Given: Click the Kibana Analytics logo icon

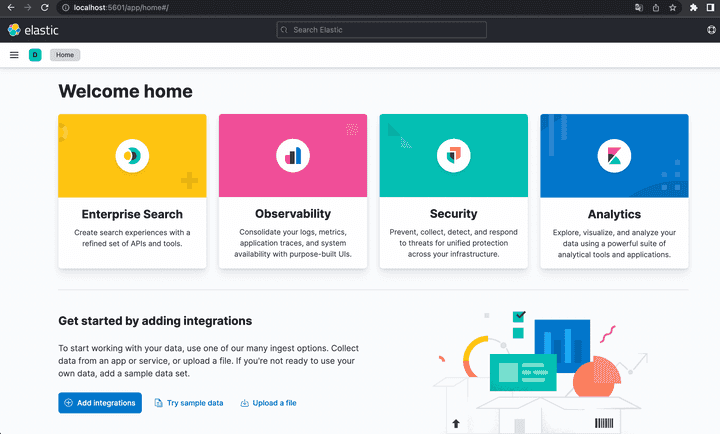Looking at the screenshot, I should click(614, 156).
